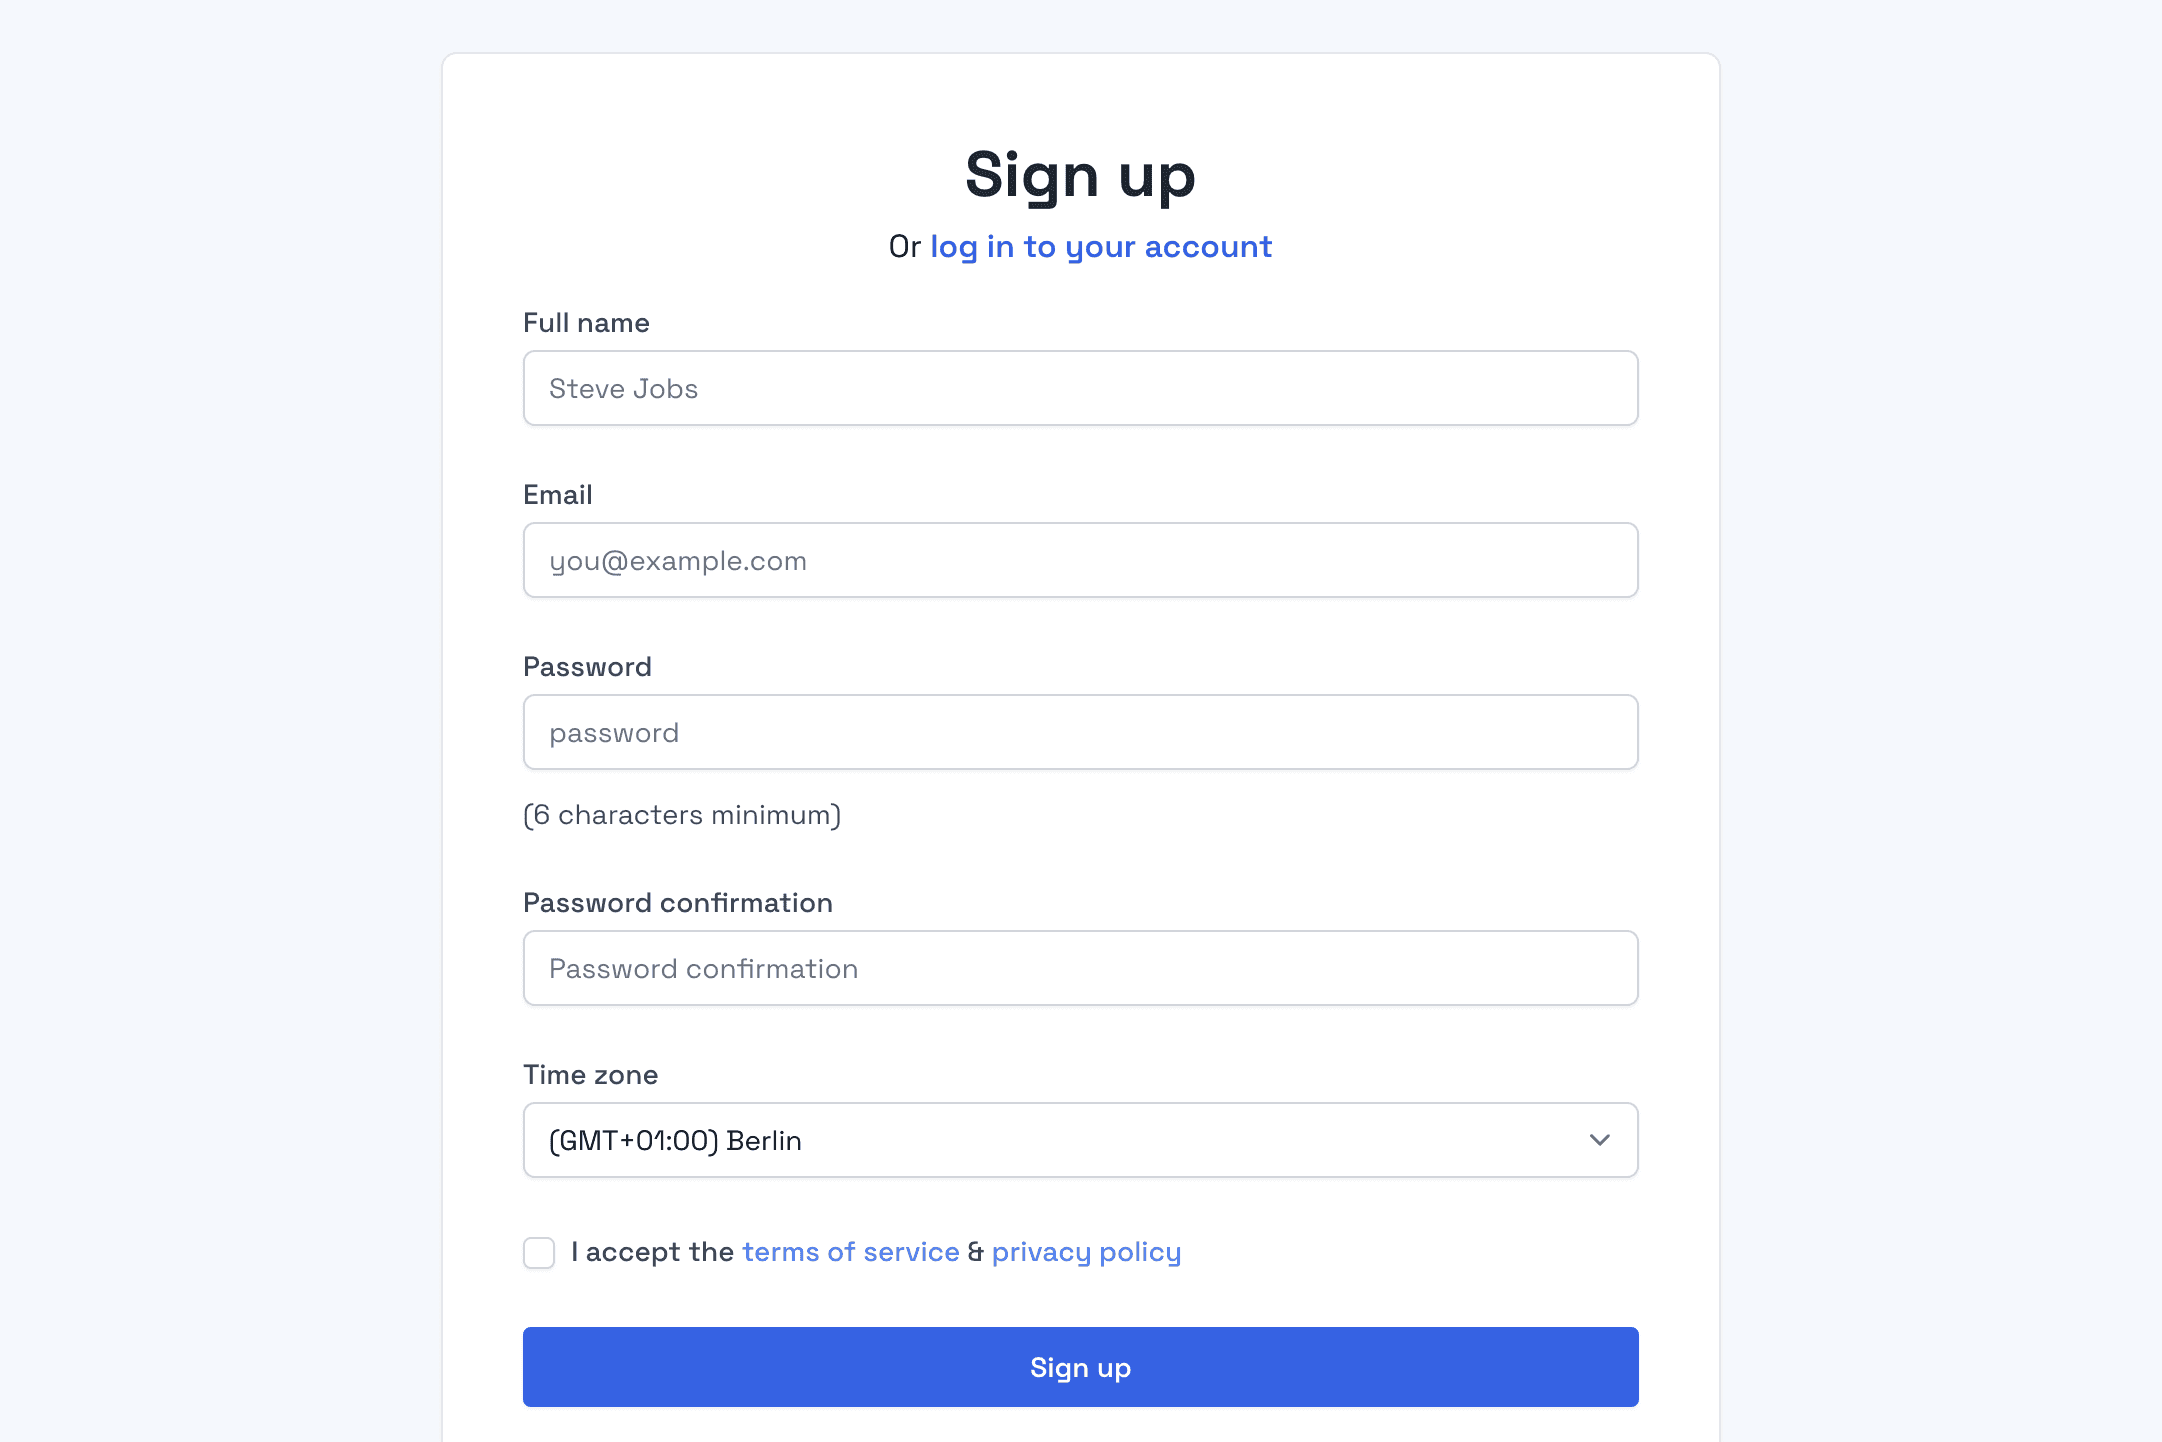The height and width of the screenshot is (1442, 2162).
Task: Click the 'Or' text before the login link
Action: [904, 247]
